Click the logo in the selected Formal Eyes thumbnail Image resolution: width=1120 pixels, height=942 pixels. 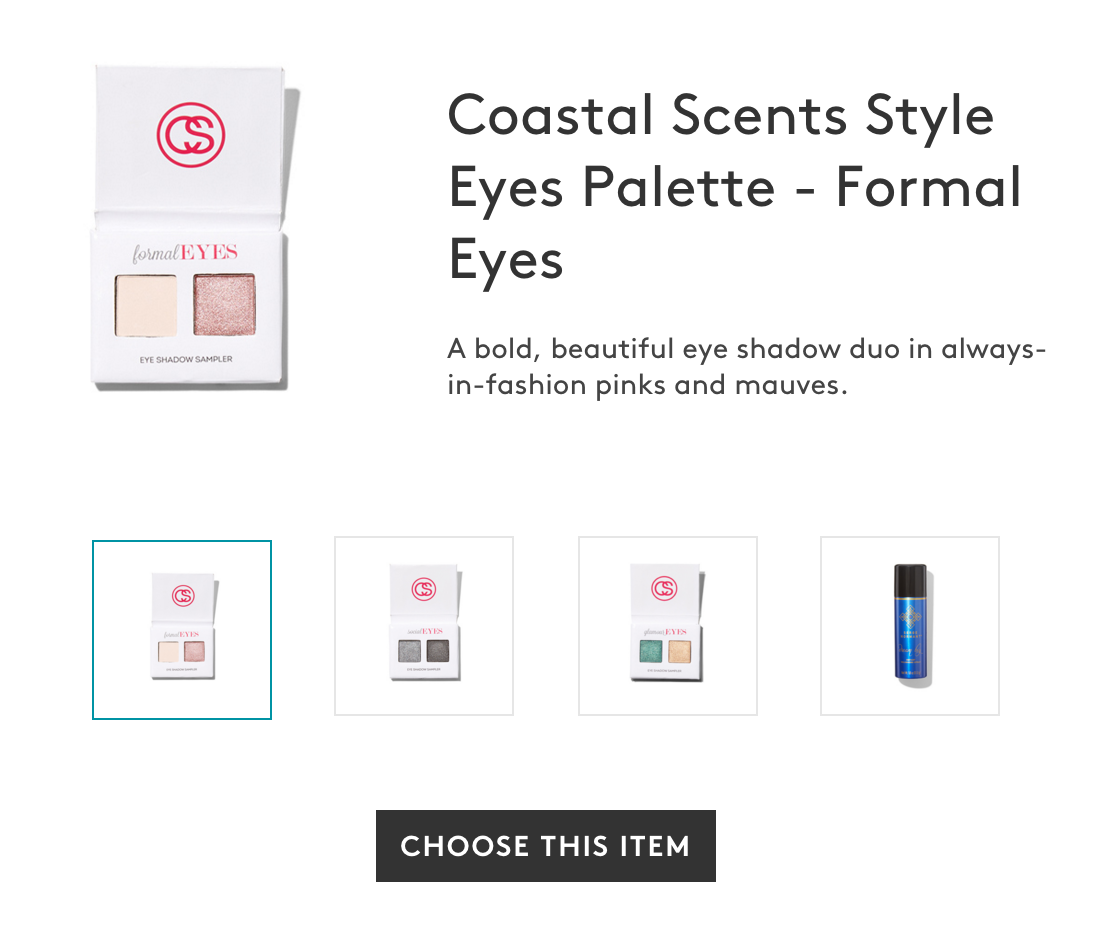(x=183, y=595)
